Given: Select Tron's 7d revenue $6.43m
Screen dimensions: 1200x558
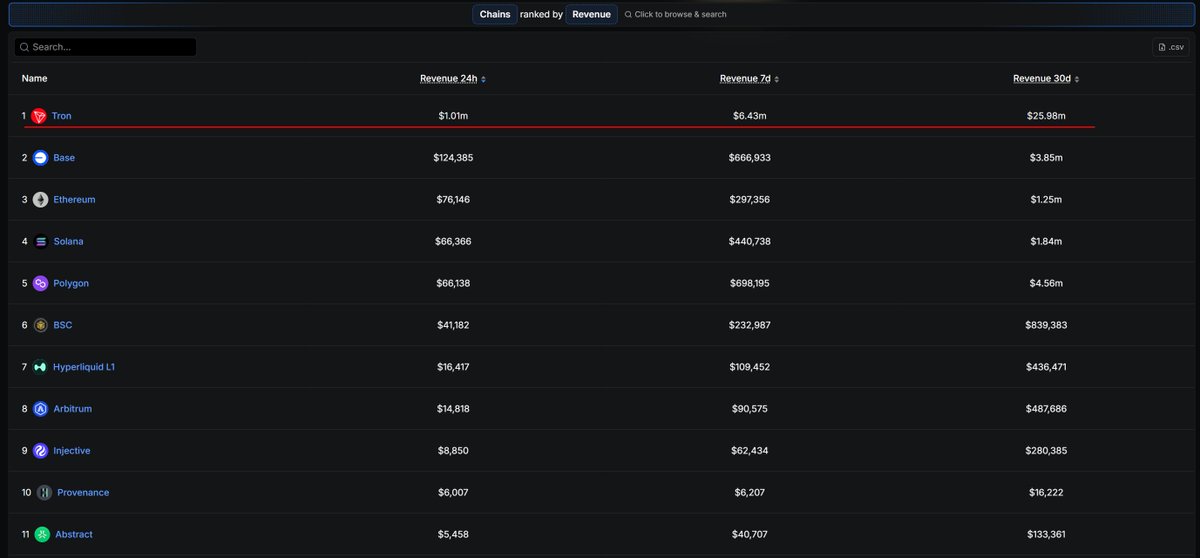Looking at the screenshot, I should click(749, 116).
